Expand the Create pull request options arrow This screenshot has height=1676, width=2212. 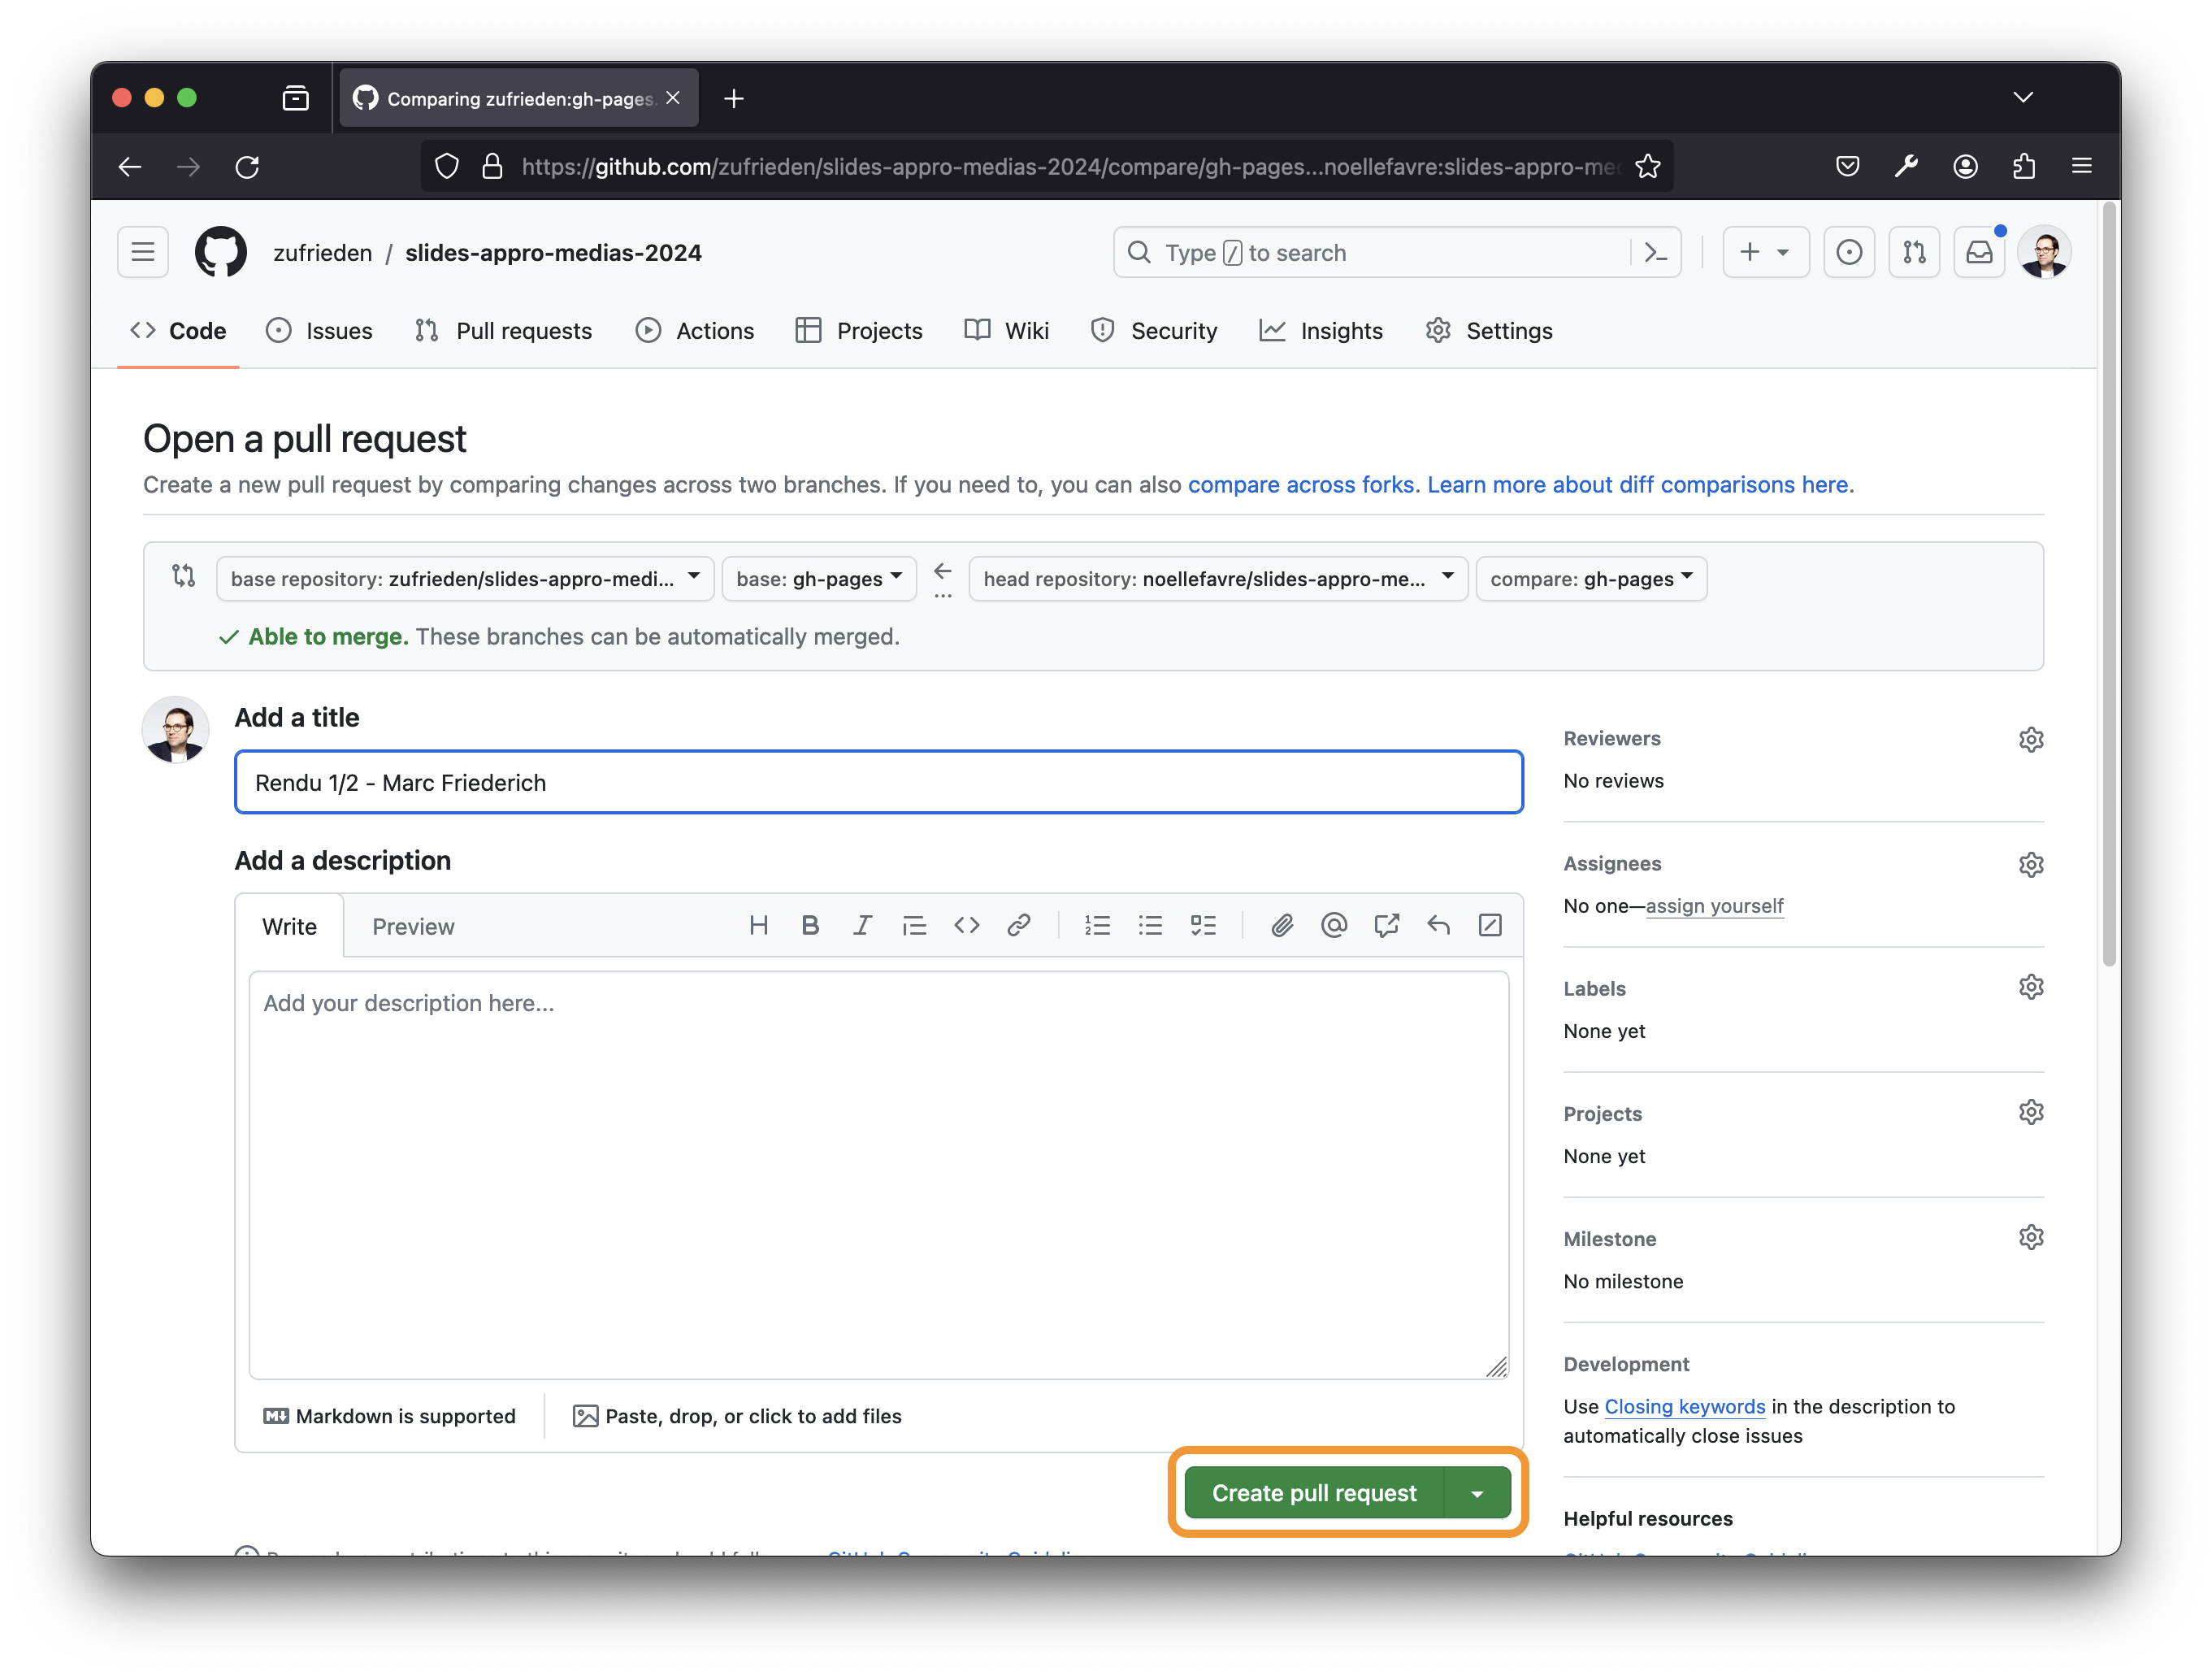[x=1477, y=1493]
